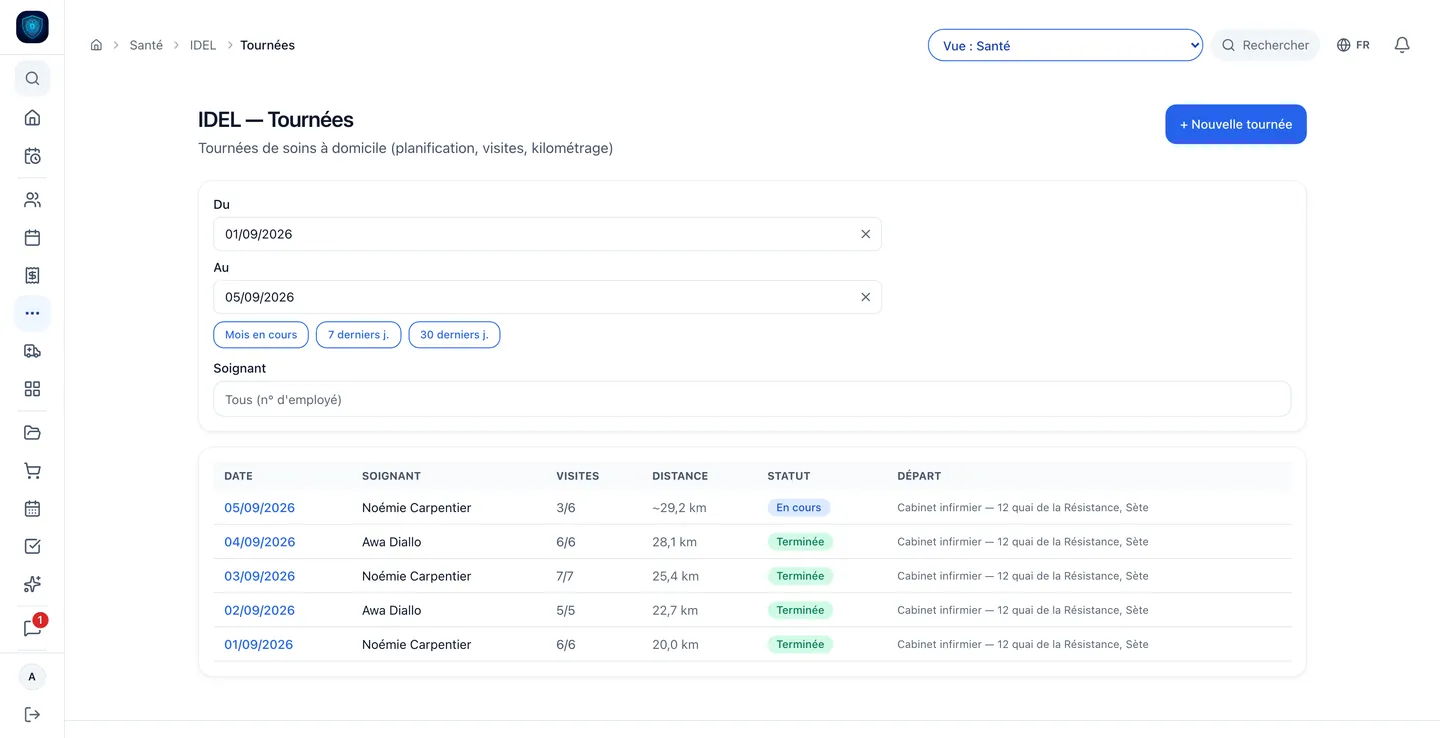
Task: Clear the Du date field
Action: 865,234
